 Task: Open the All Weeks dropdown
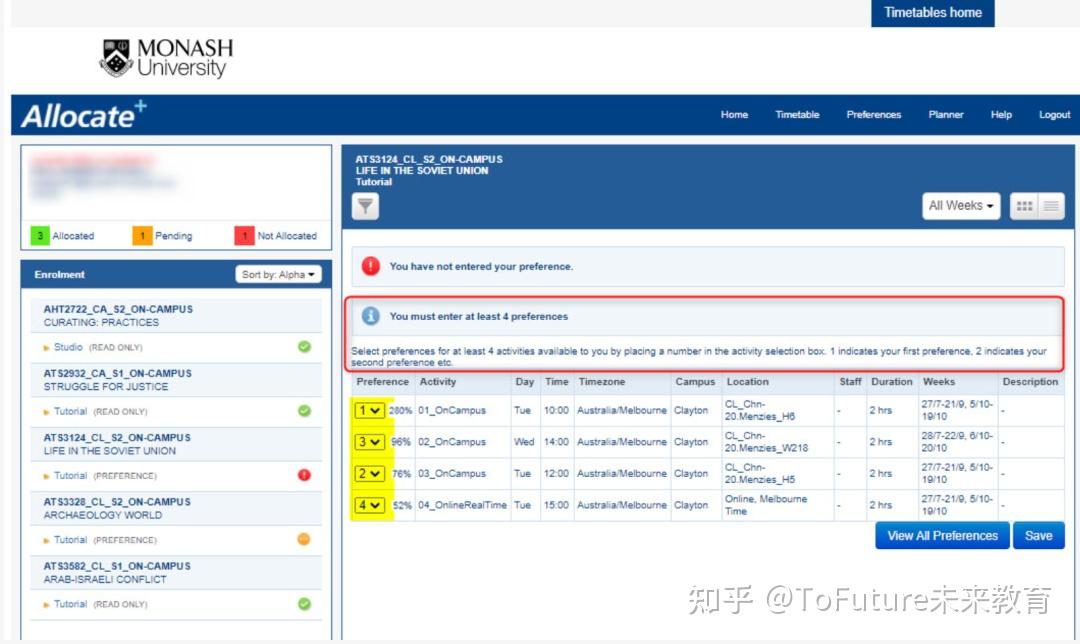[959, 205]
